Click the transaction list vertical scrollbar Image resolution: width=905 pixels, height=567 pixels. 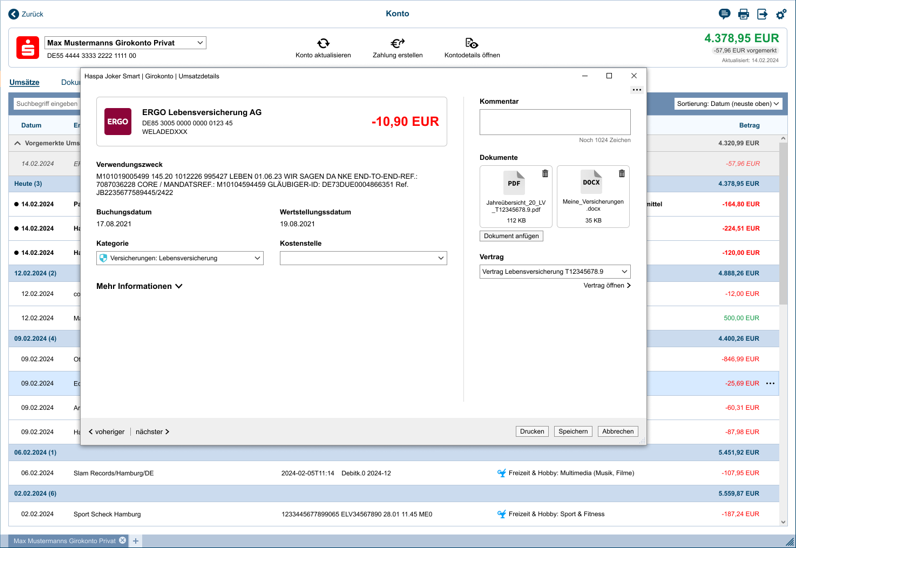[783, 223]
